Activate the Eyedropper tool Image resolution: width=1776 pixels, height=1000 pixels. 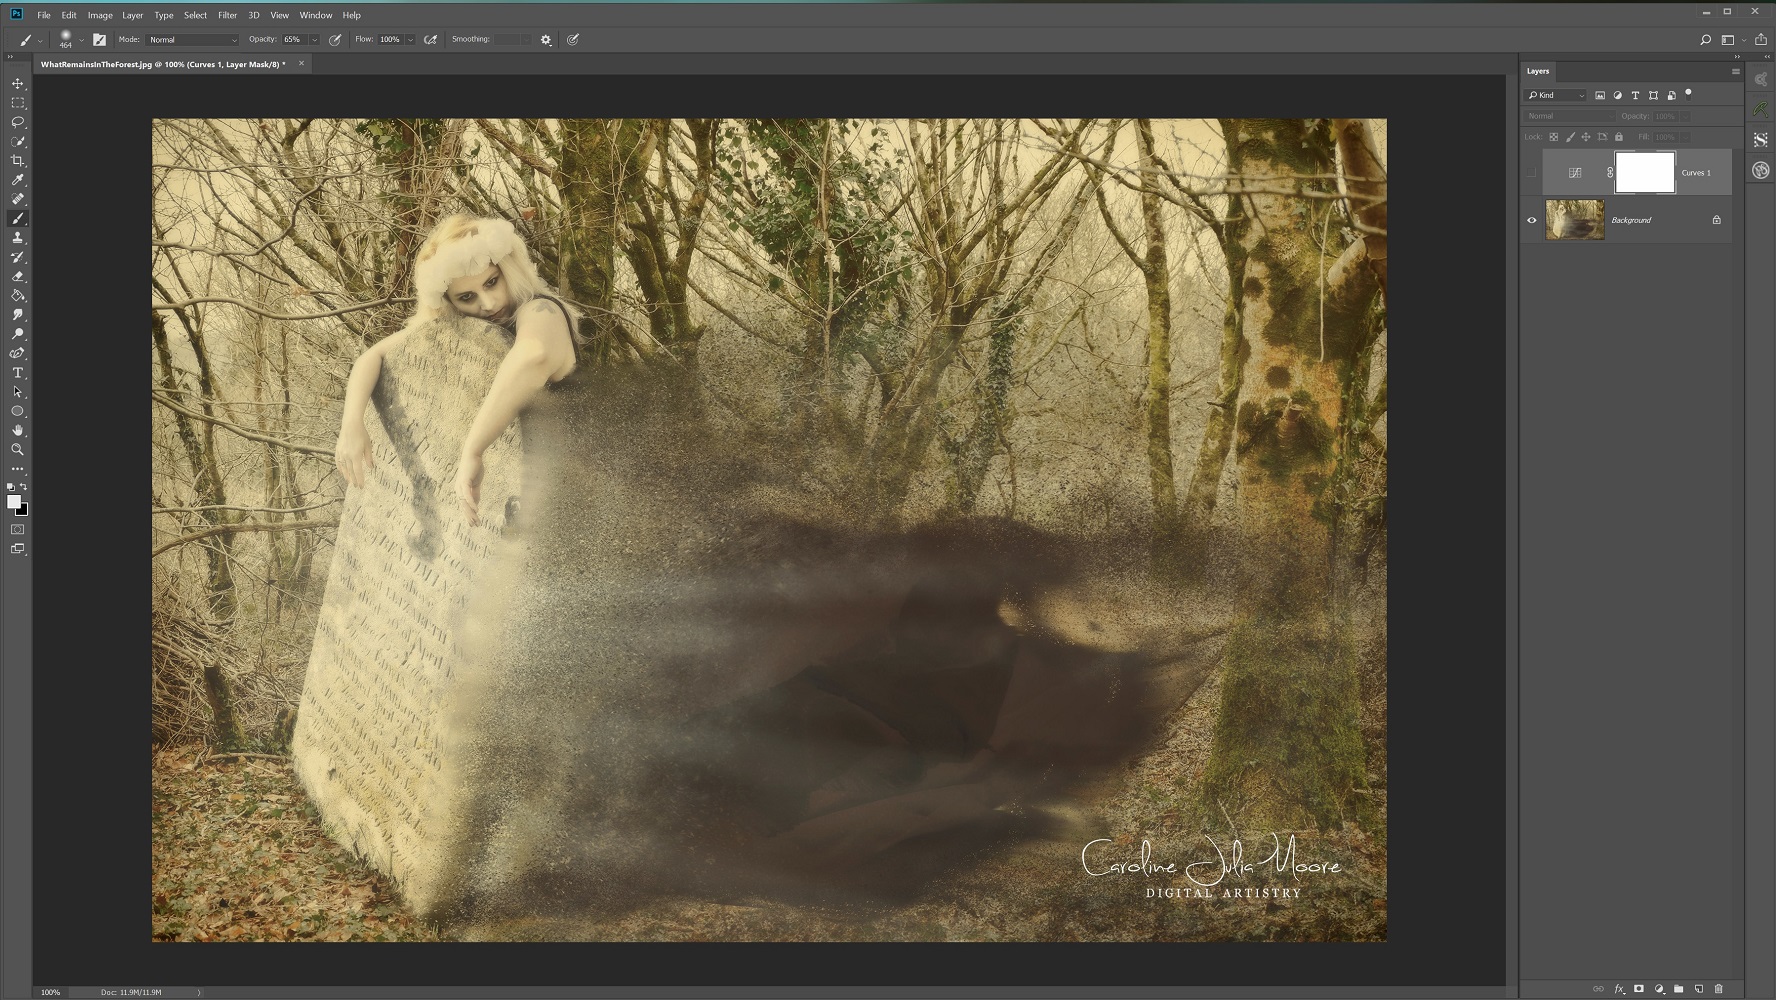(17, 180)
